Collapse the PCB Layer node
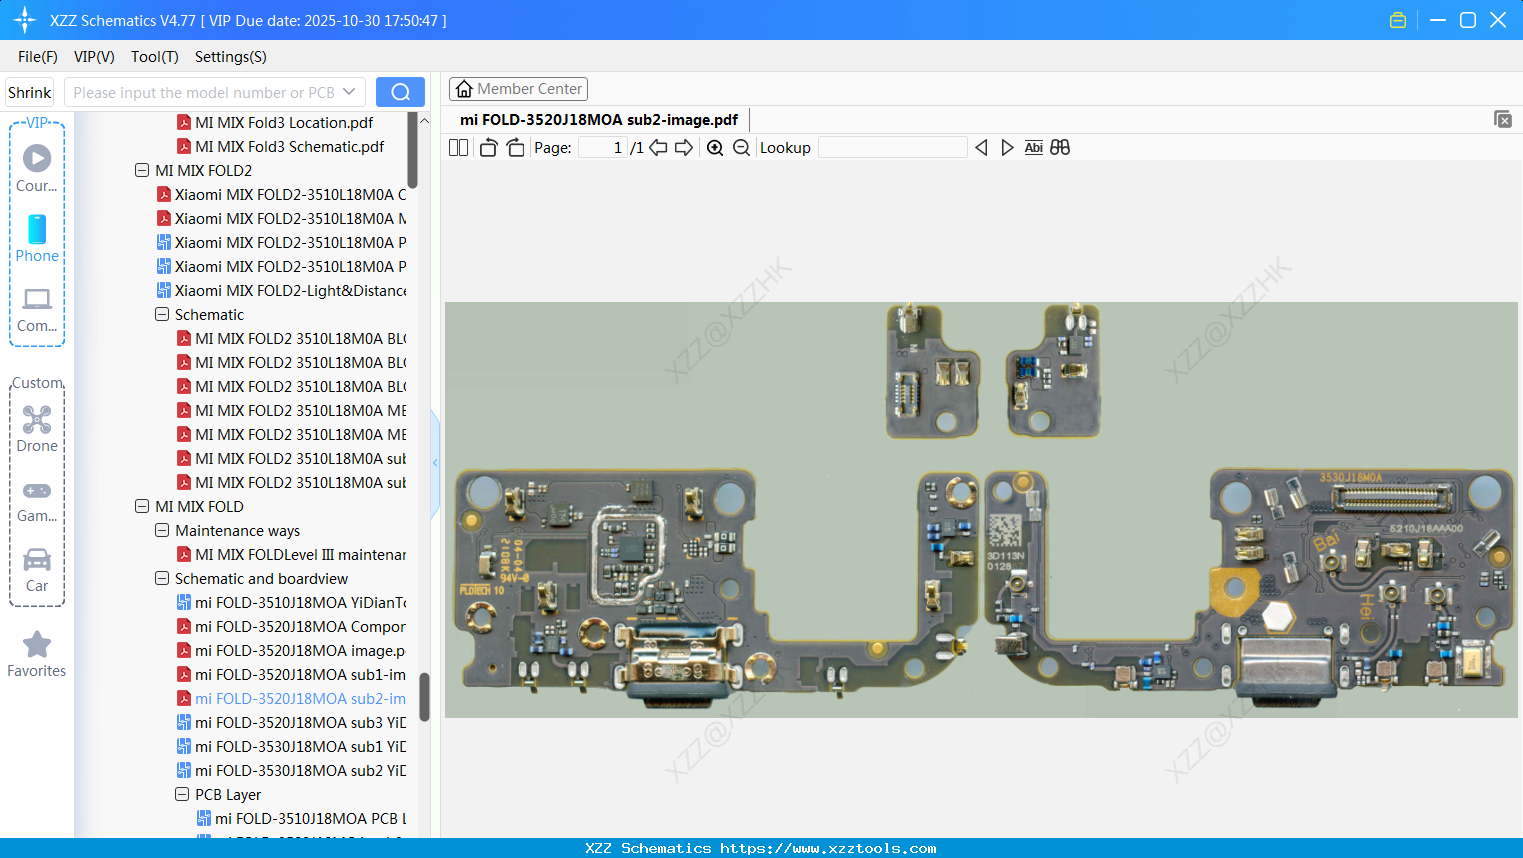Image resolution: width=1523 pixels, height=858 pixels. click(182, 795)
